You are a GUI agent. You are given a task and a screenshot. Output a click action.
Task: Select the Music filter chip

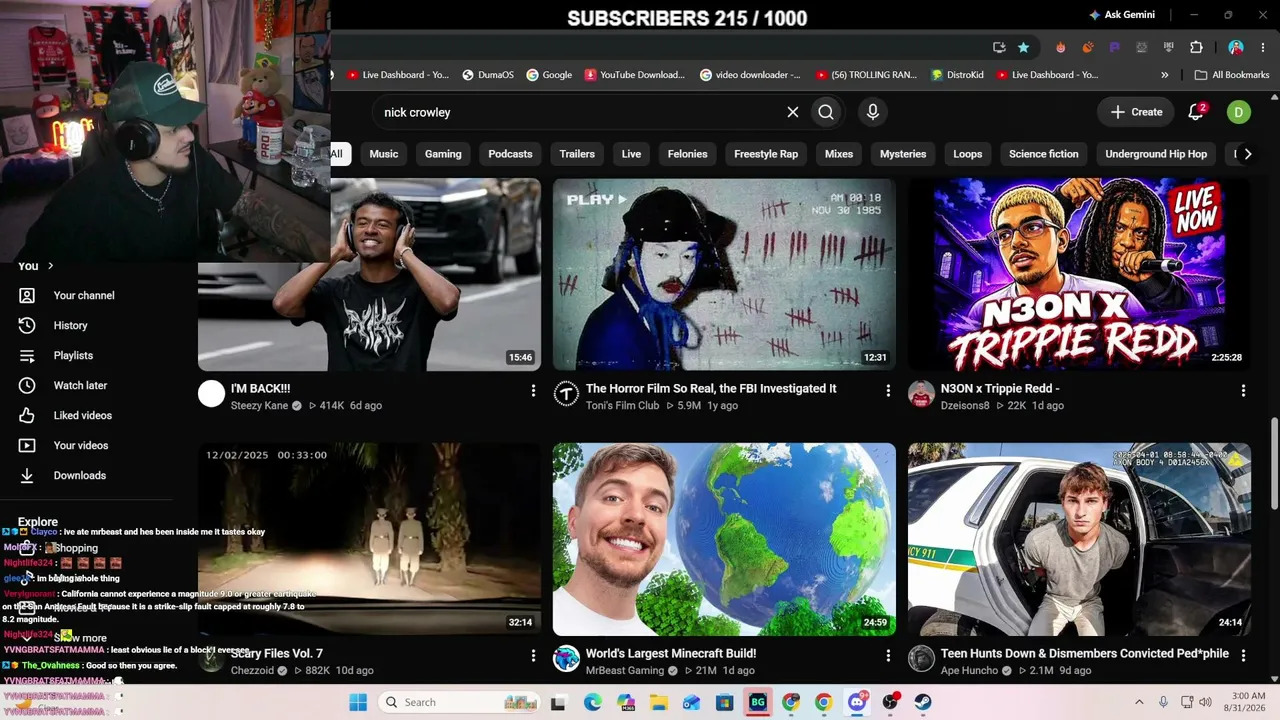pos(384,154)
